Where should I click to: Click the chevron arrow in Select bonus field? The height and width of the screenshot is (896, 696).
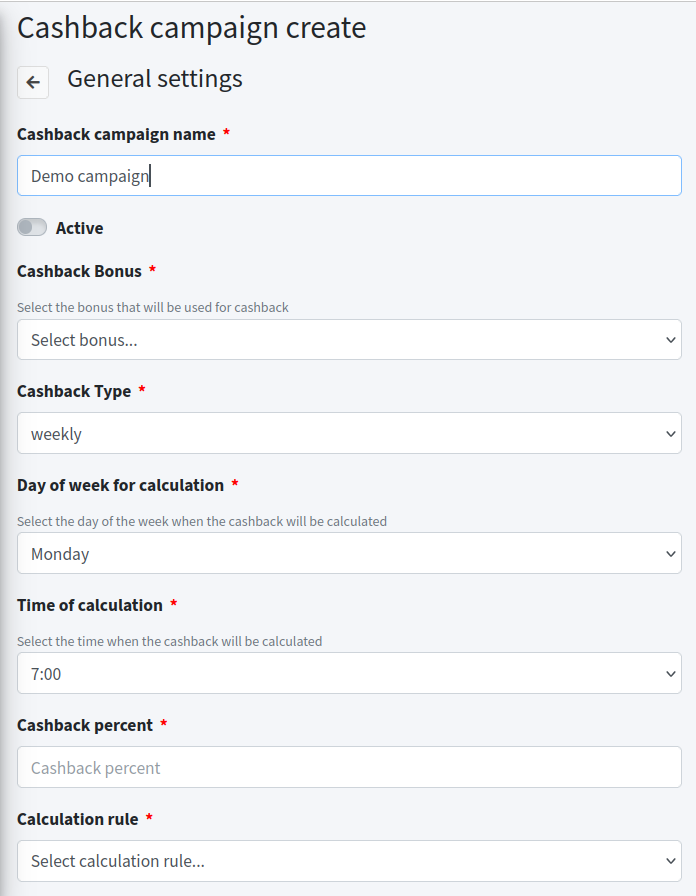pyautogui.click(x=671, y=340)
